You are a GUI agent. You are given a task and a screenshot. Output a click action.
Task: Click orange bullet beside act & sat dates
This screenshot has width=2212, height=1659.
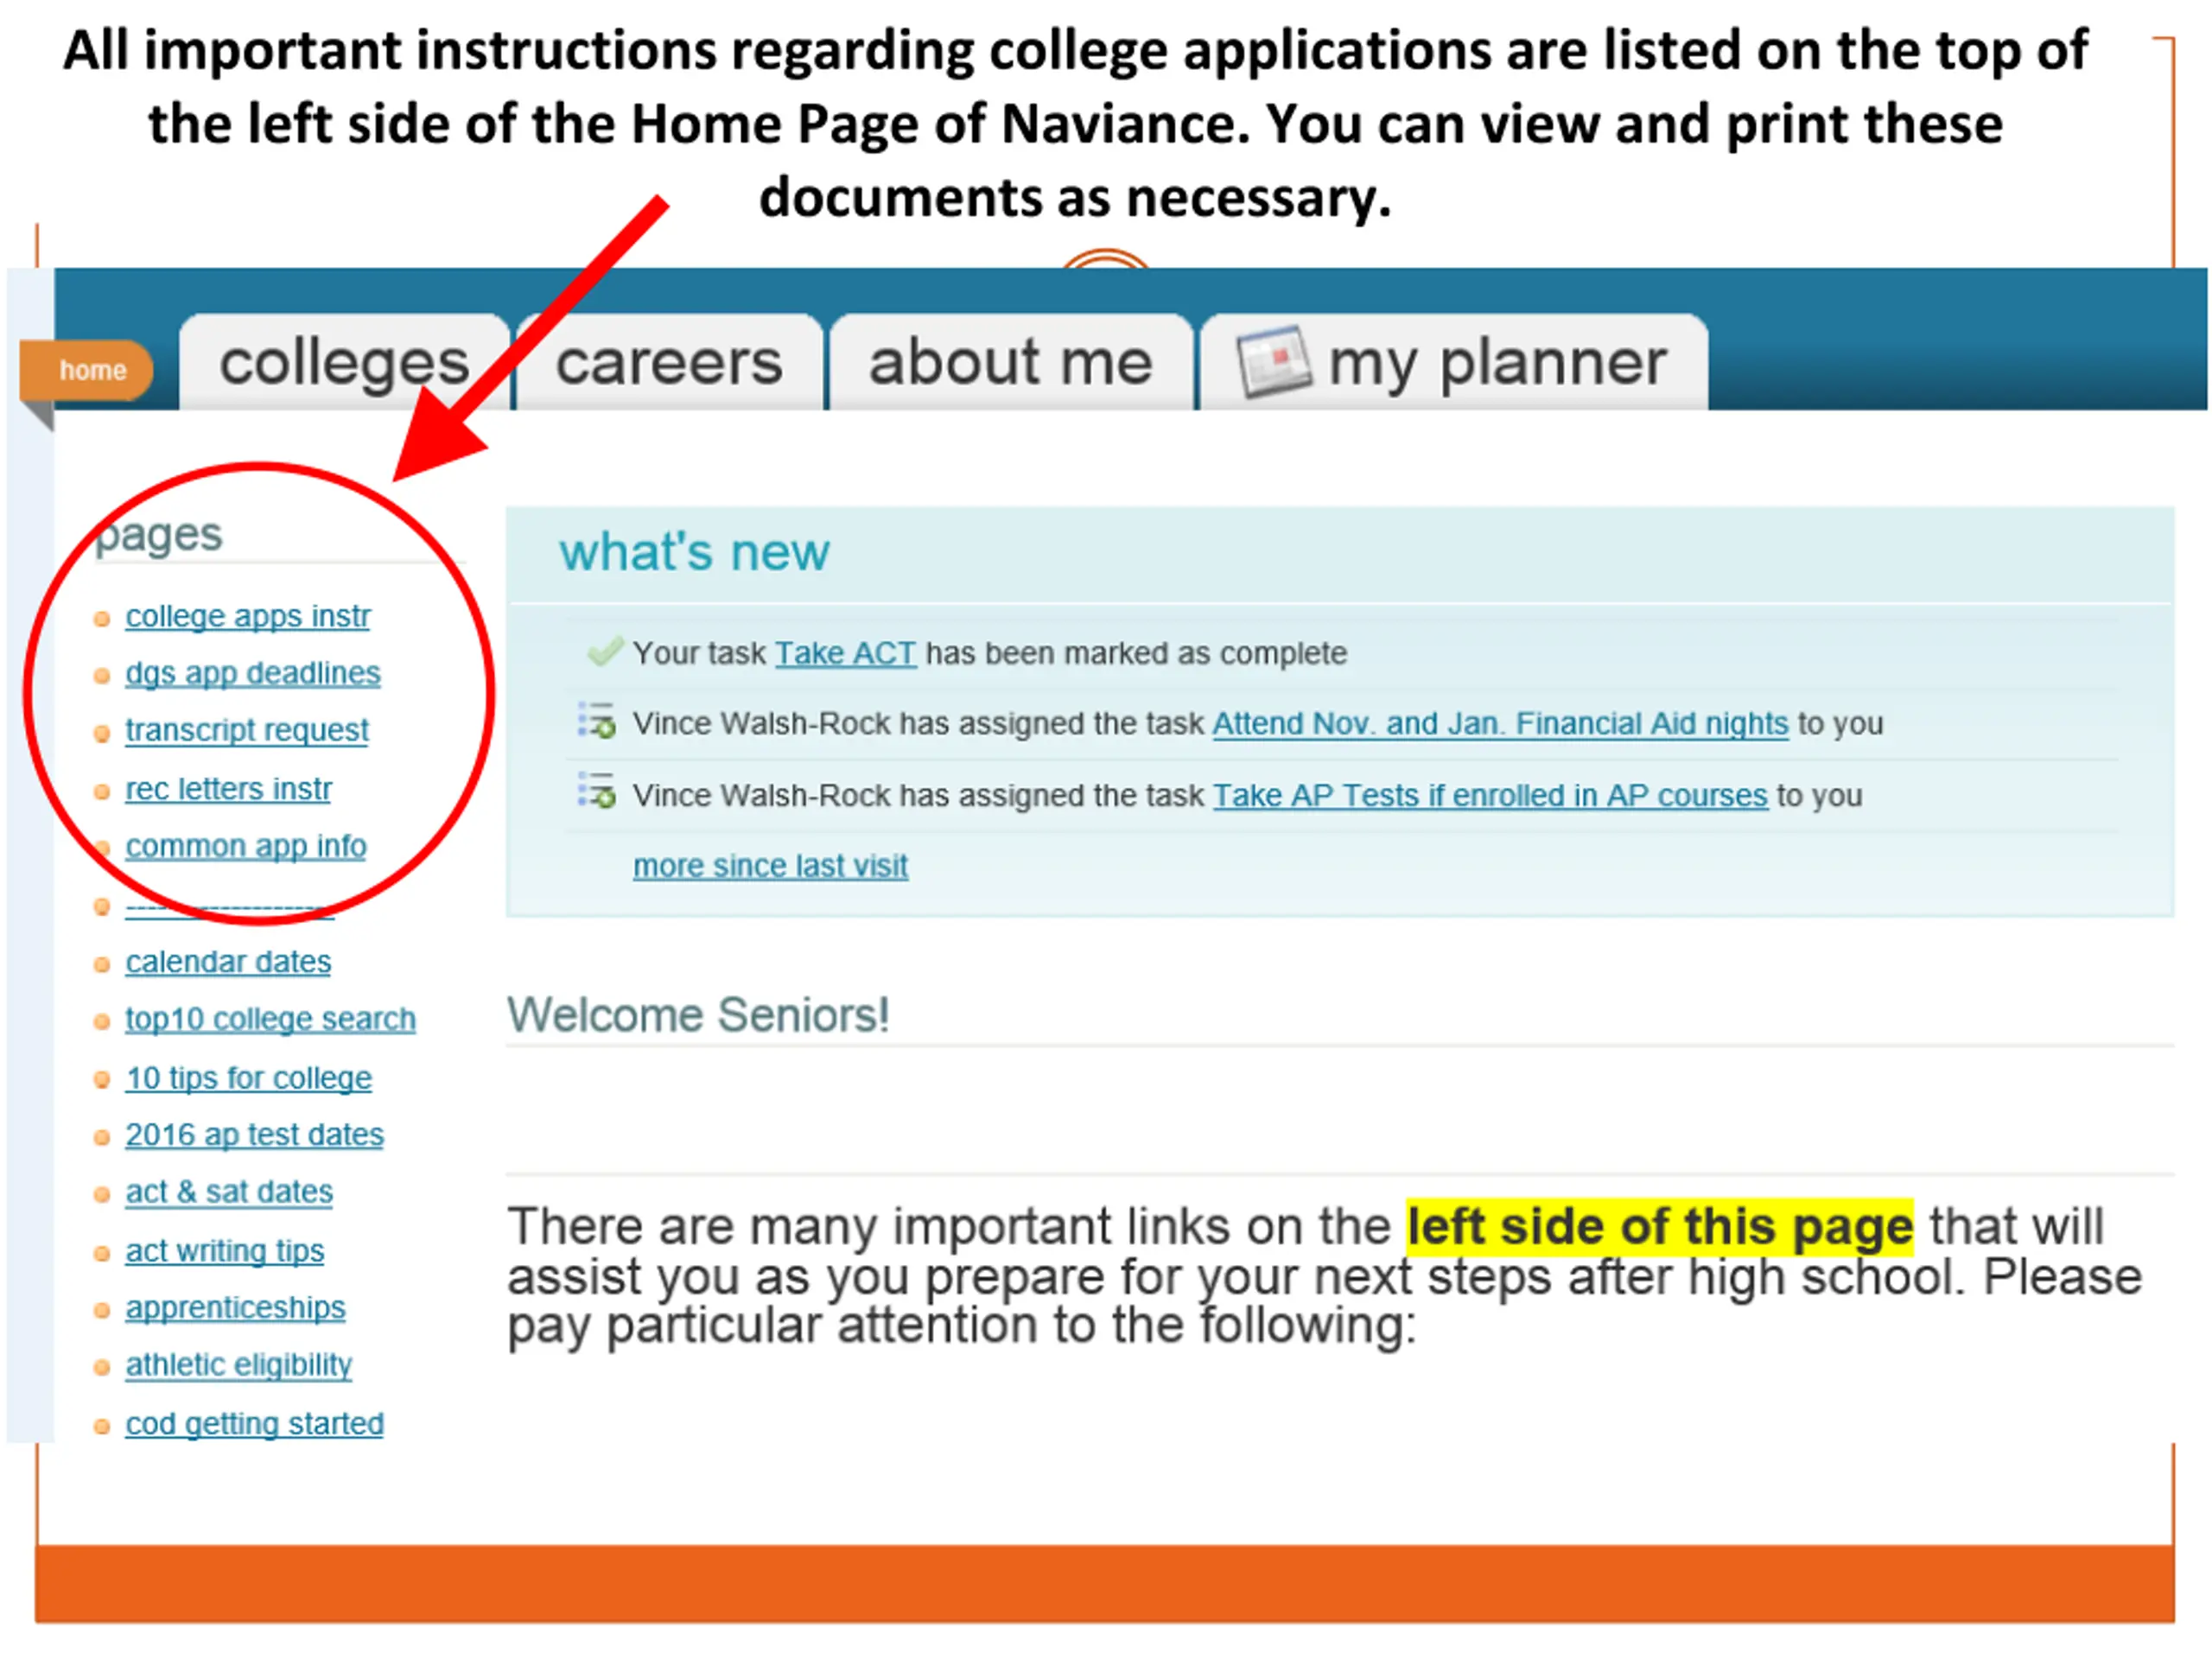(x=101, y=1195)
